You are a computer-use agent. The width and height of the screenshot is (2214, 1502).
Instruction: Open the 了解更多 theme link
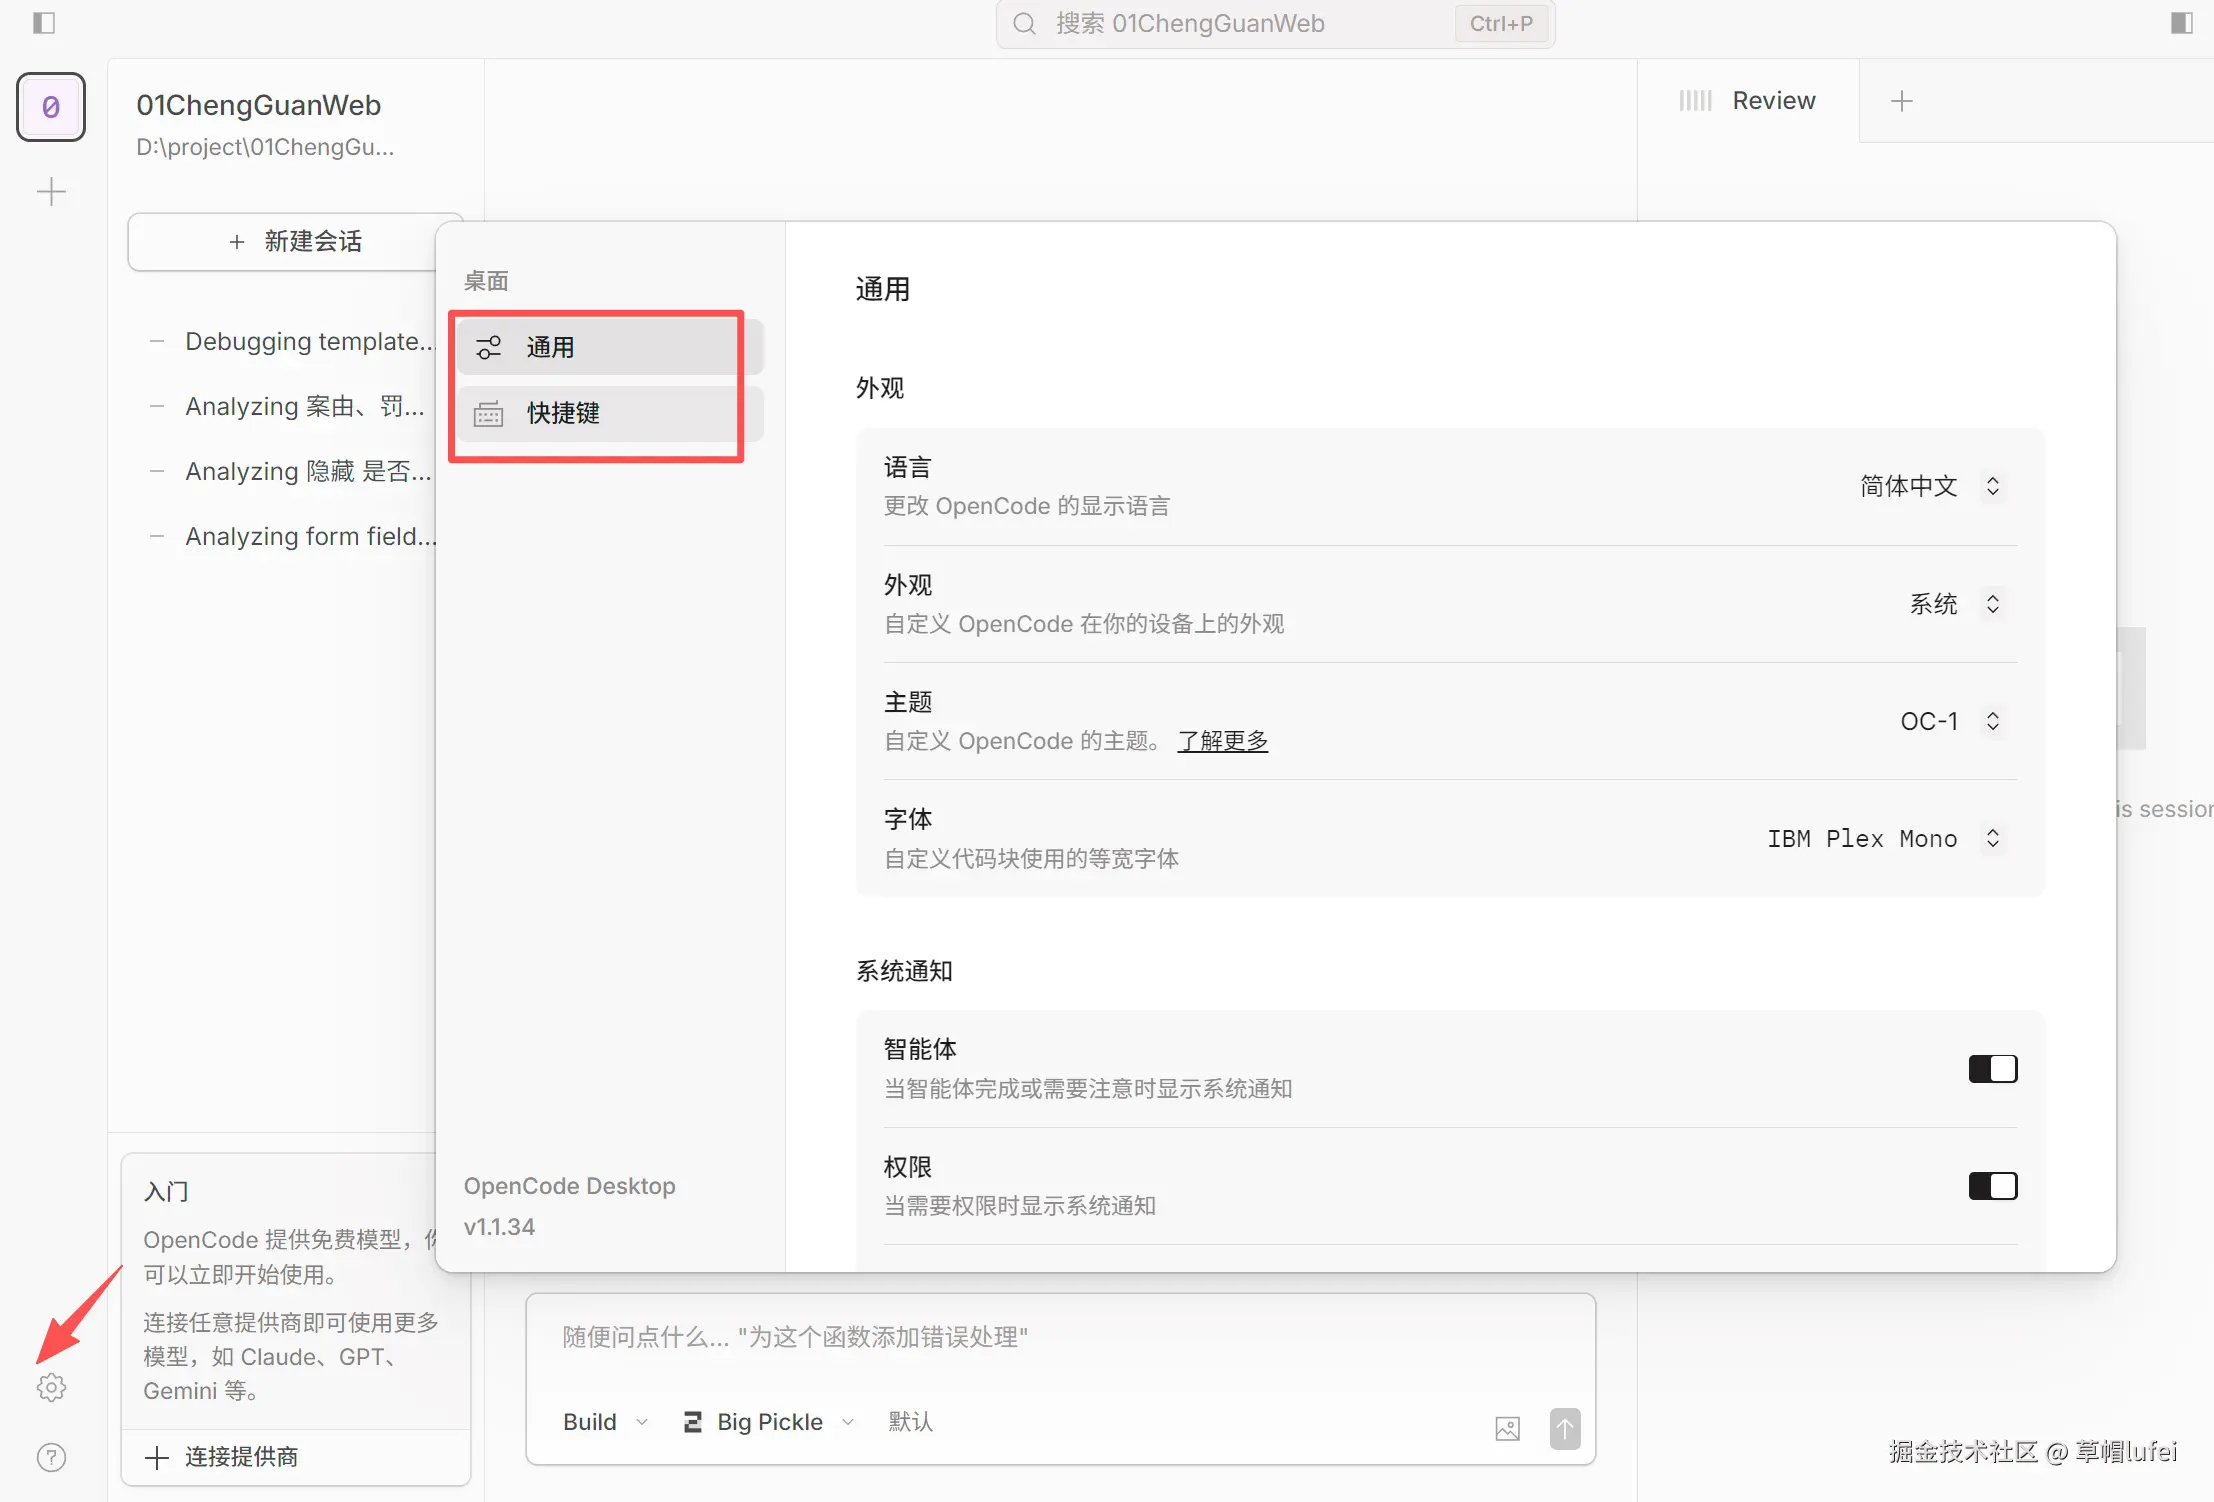click(x=1222, y=740)
